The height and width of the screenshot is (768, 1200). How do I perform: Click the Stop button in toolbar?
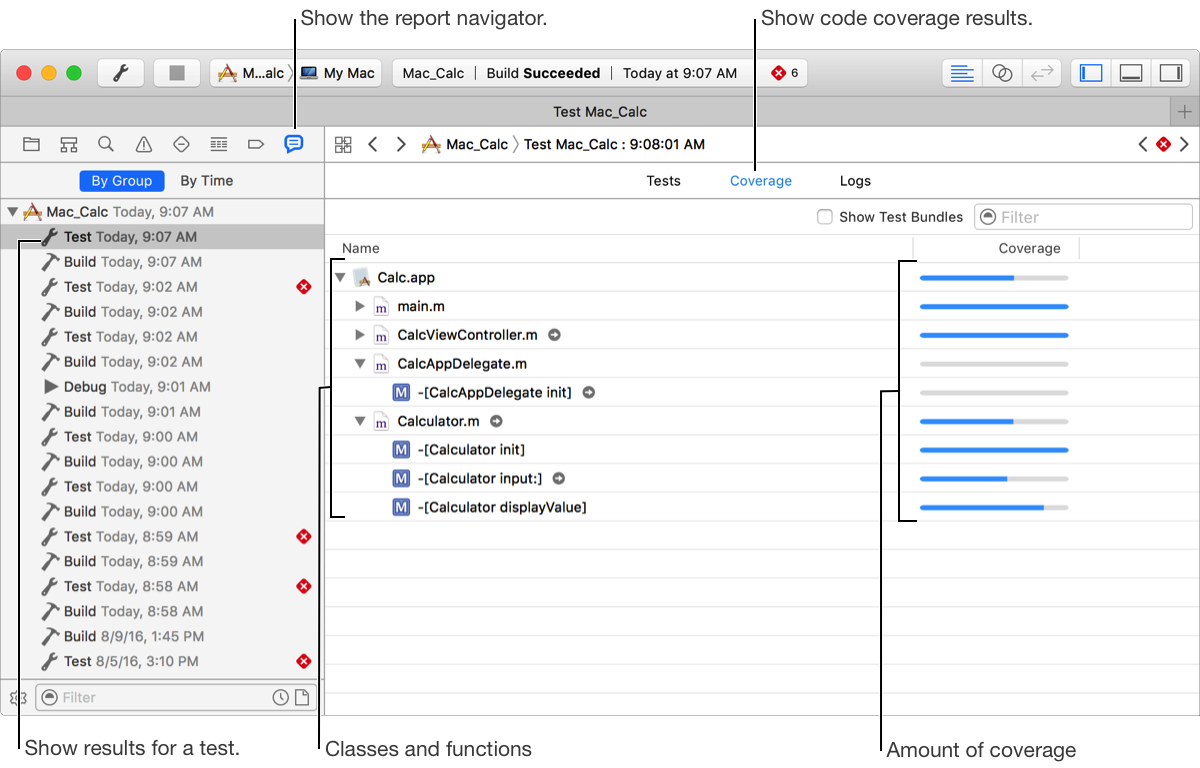click(x=177, y=73)
